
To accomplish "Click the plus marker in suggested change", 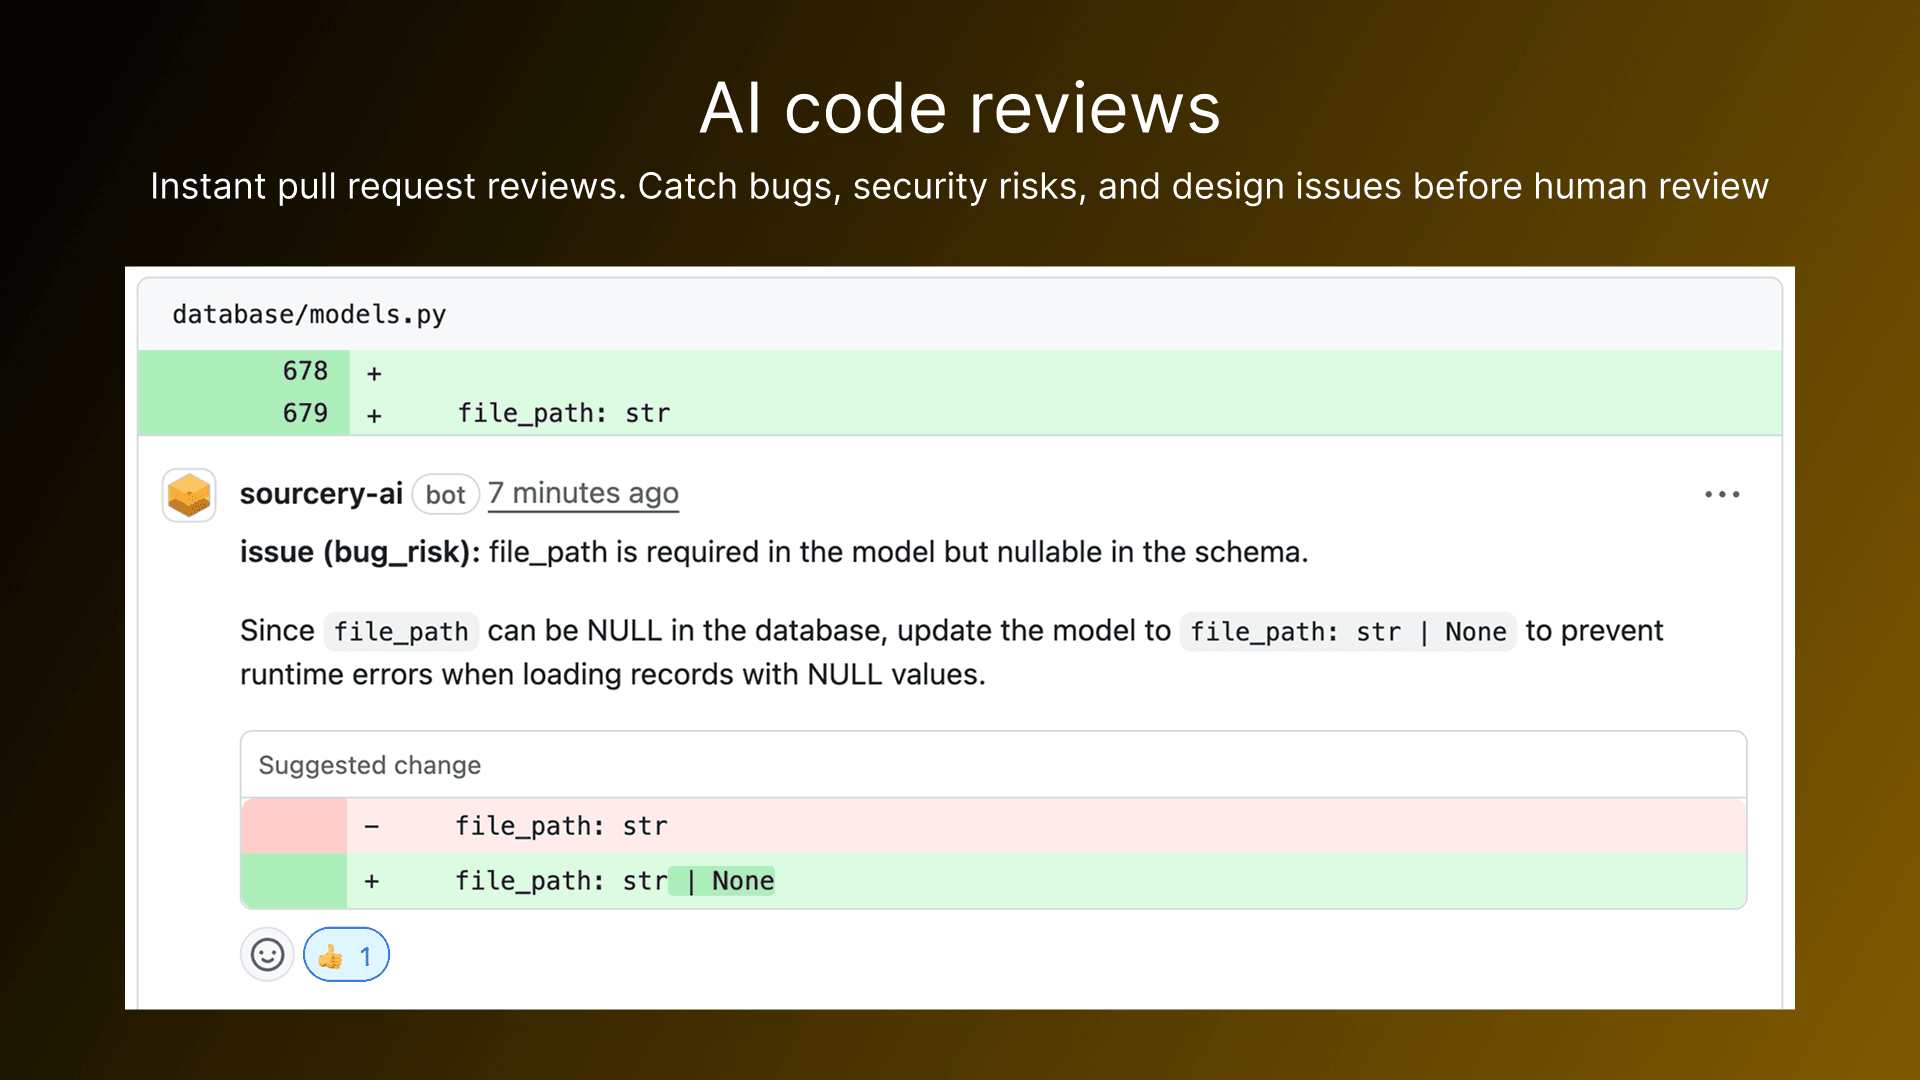I will tap(372, 881).
